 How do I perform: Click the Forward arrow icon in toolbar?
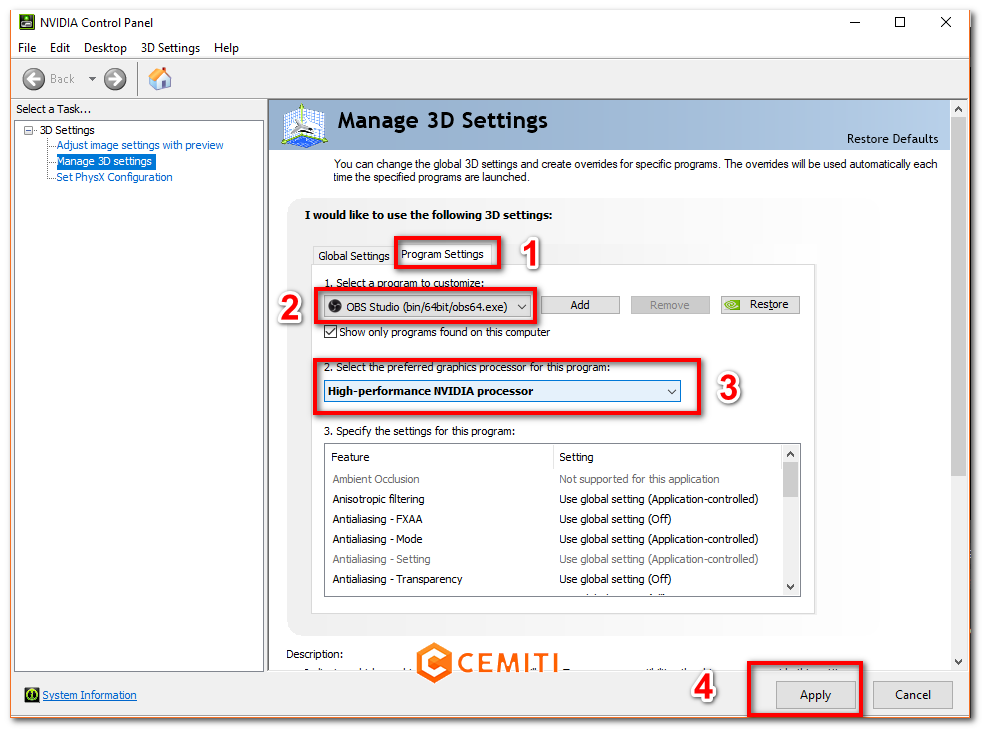(x=115, y=79)
